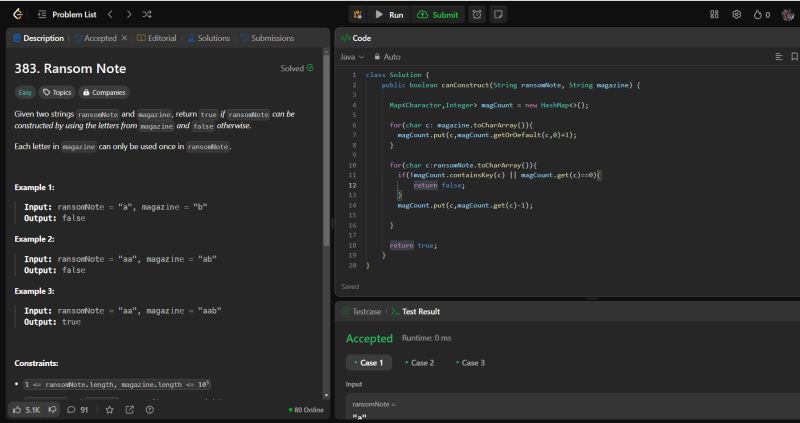Viewport: 800px width, 423px height.
Task: Open the Problem List panel
Action: pos(67,14)
